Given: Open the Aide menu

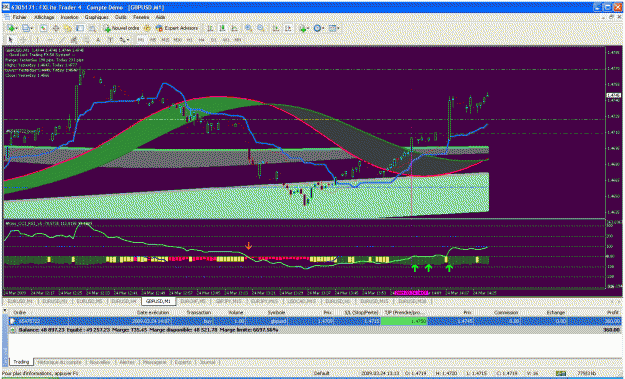Looking at the screenshot, I should 160,18.
